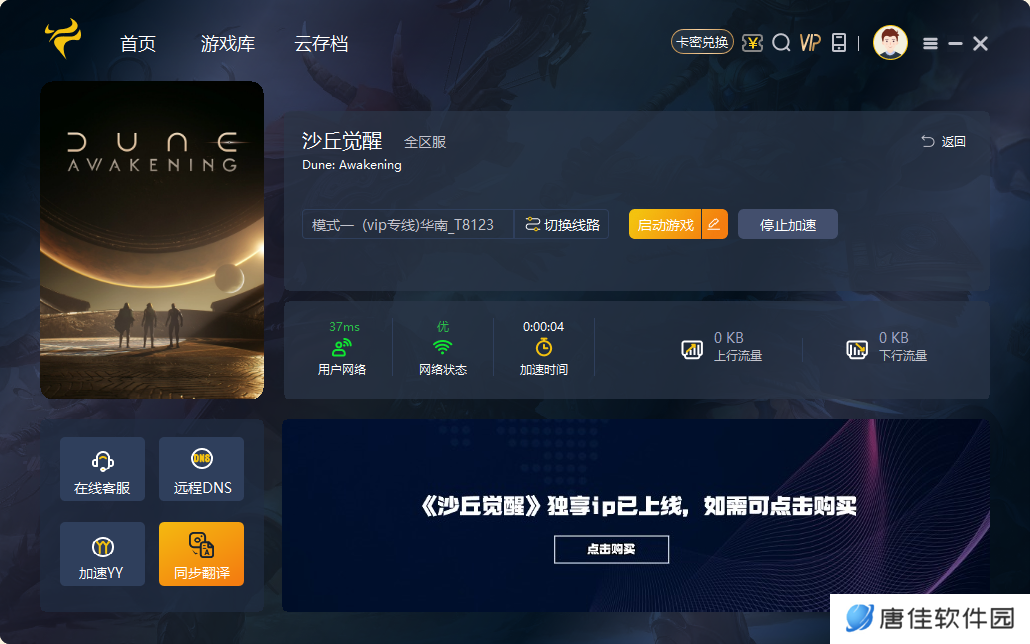
Task: Click the 沙丘觉醒 game title
Action: (x=342, y=141)
